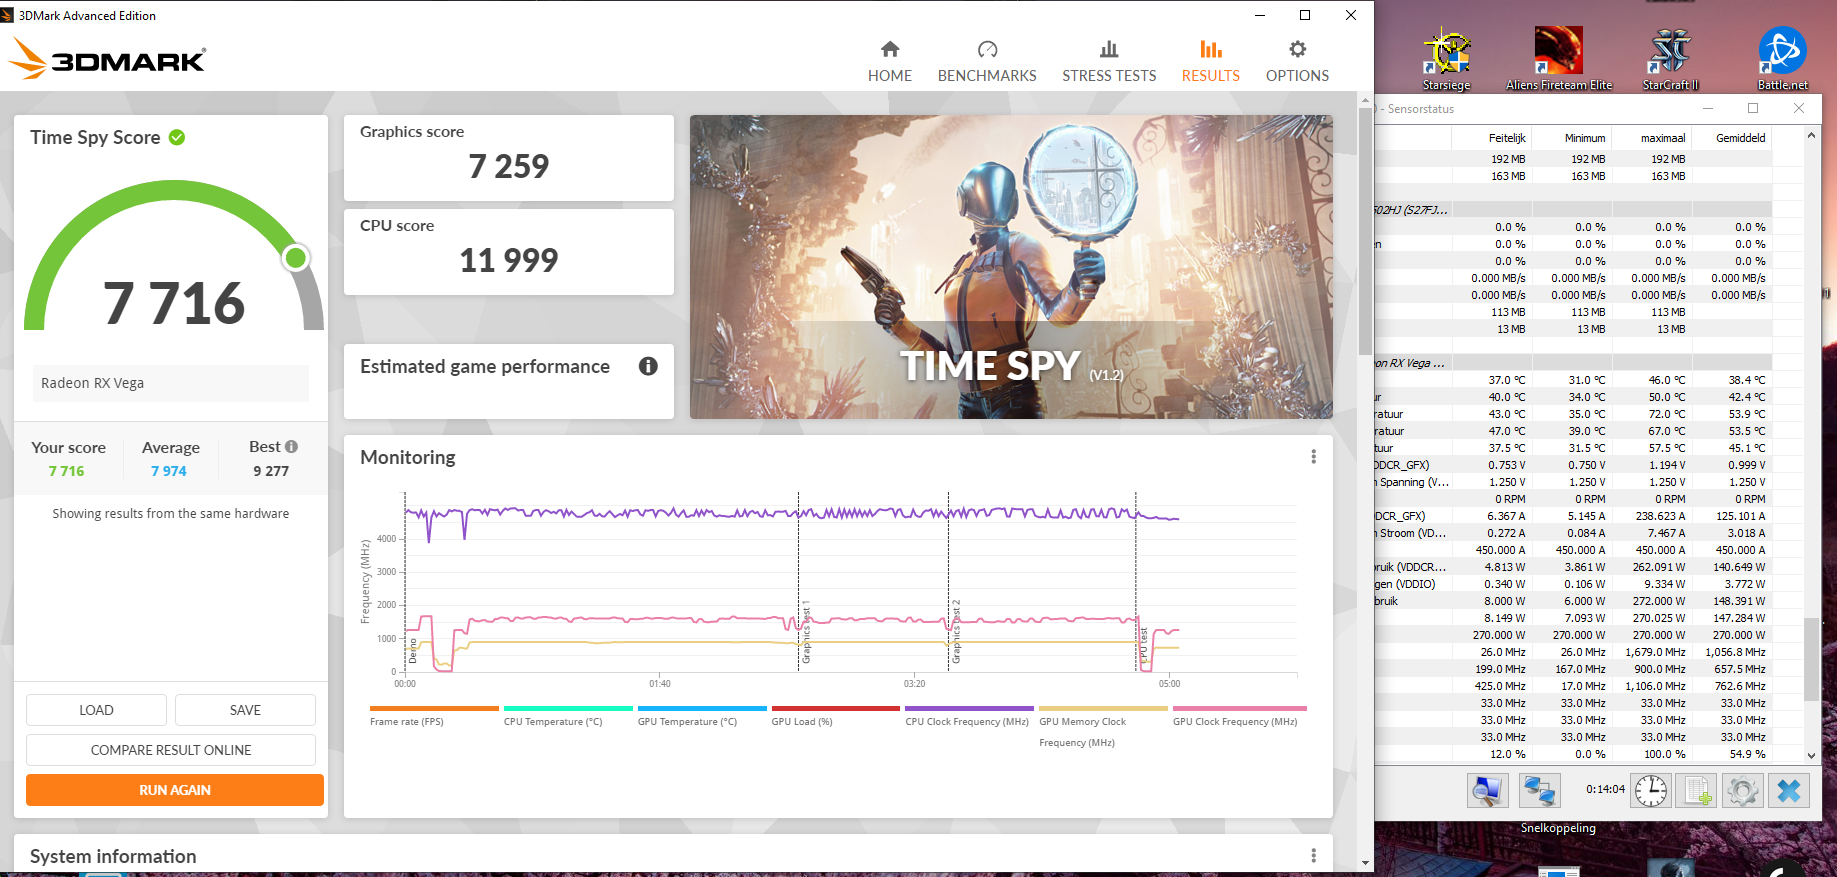Click the large 7 716 Time Spy score
Image resolution: width=1837 pixels, height=877 pixels.
pos(174,303)
